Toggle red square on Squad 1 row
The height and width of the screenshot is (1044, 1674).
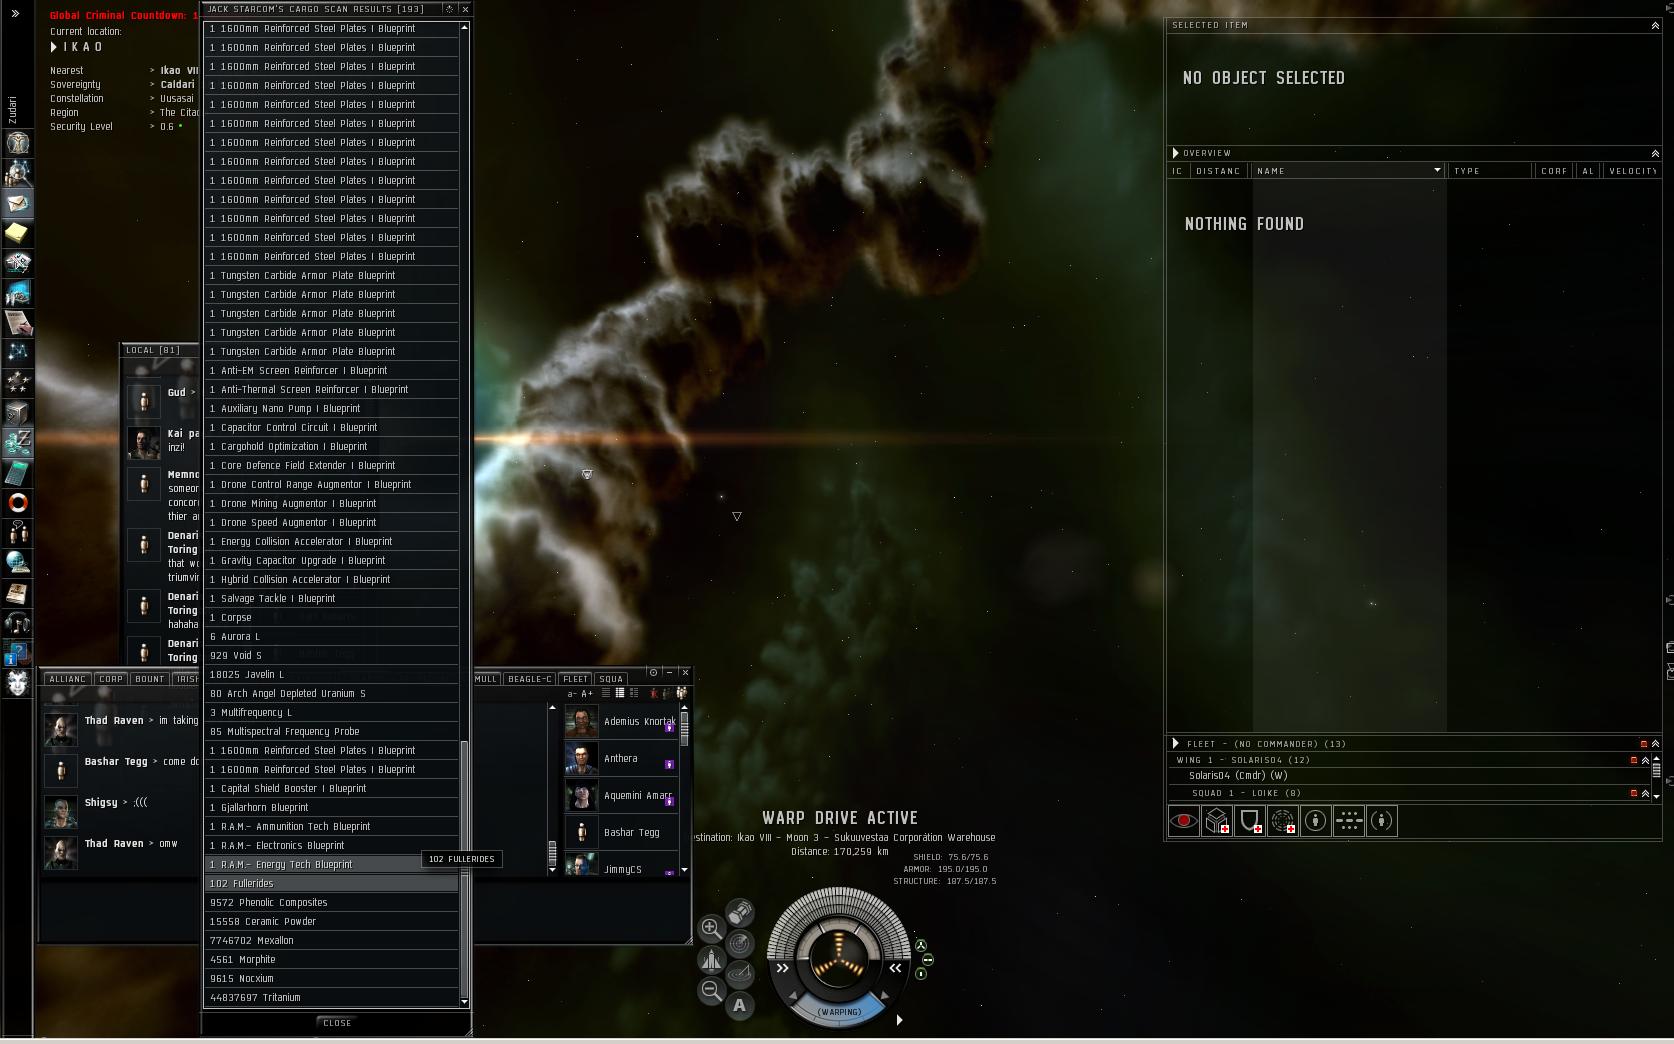click(1634, 793)
